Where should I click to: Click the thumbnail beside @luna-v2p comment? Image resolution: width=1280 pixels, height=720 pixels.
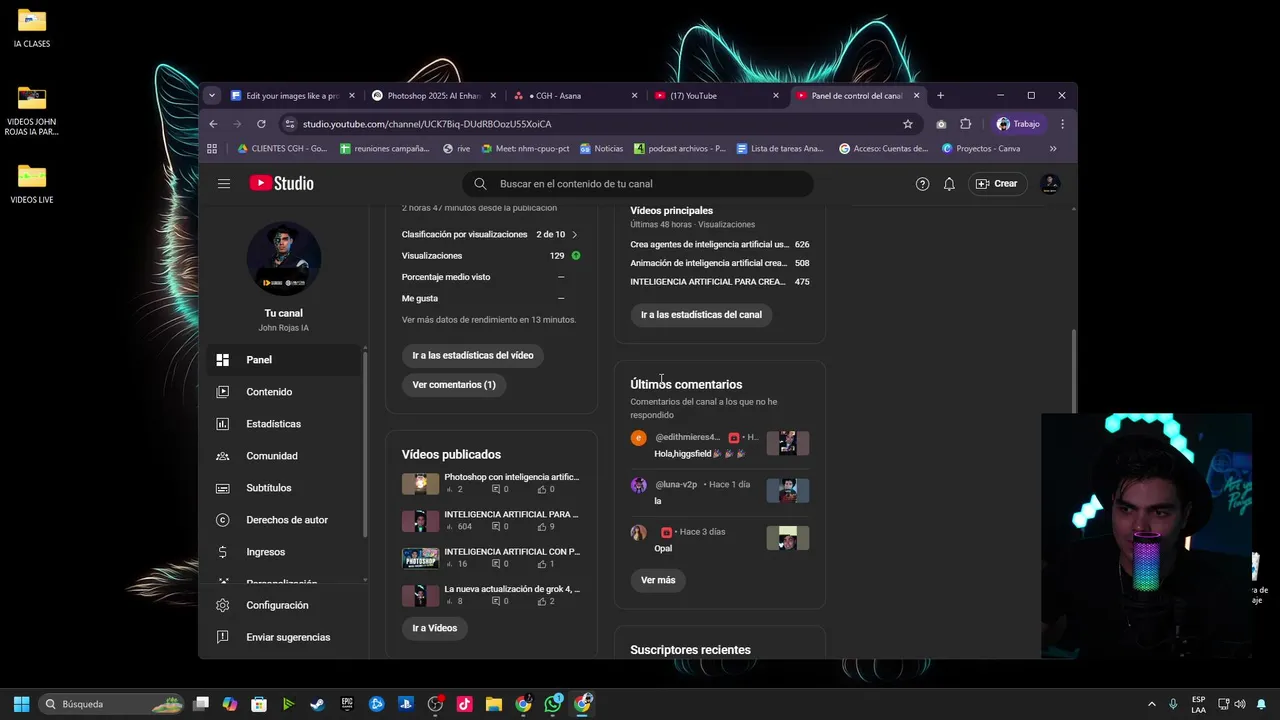788,490
